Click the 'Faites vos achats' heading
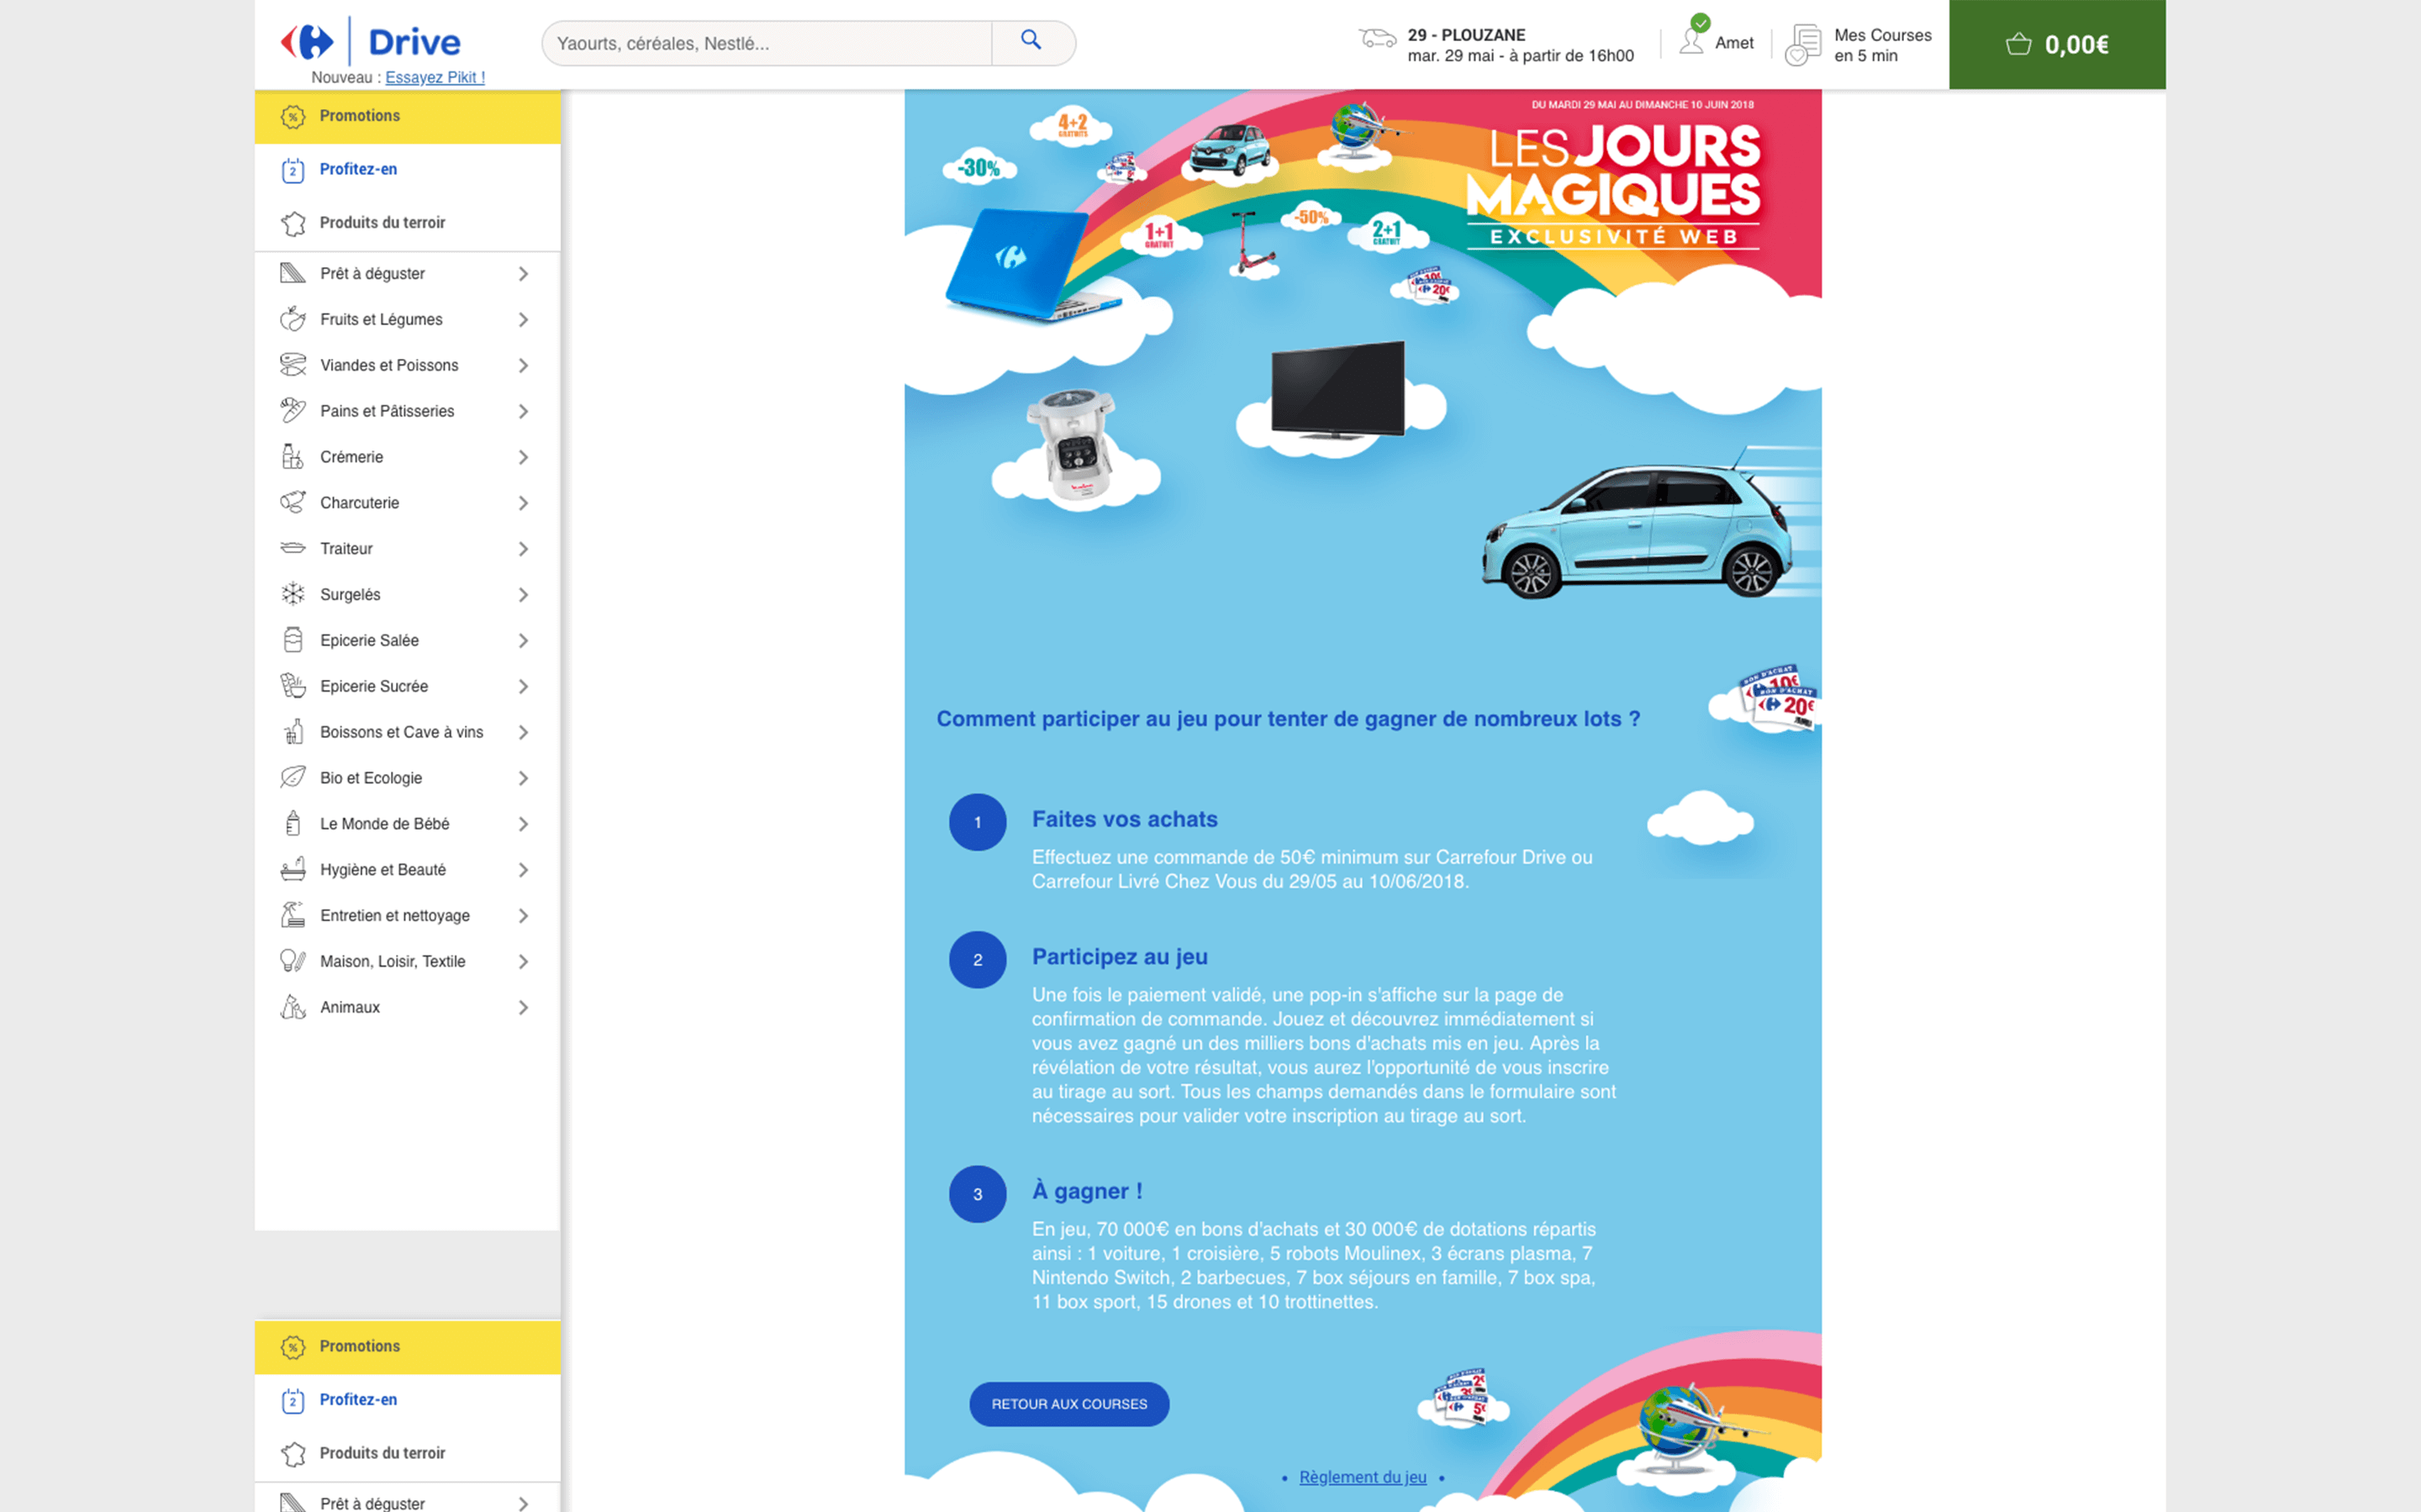Viewport: 2421px width, 1512px height. coord(1124,819)
